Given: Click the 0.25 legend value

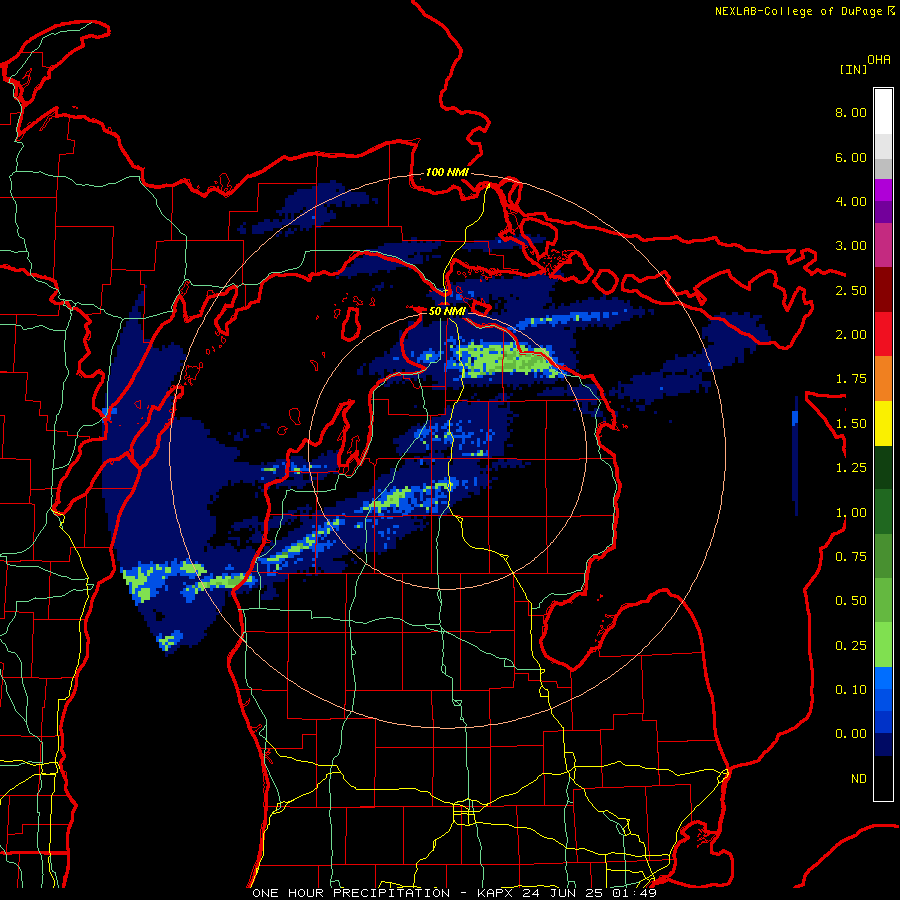Looking at the screenshot, I should tap(851, 646).
